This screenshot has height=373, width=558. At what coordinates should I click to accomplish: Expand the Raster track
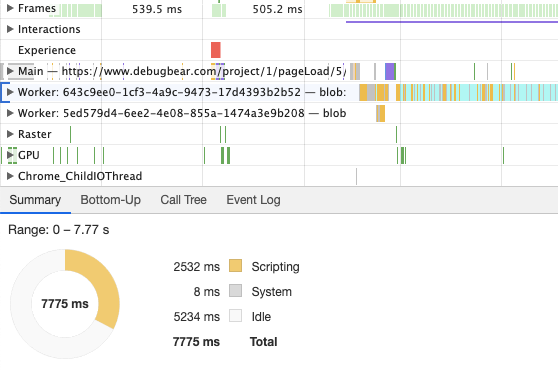(x=10, y=134)
